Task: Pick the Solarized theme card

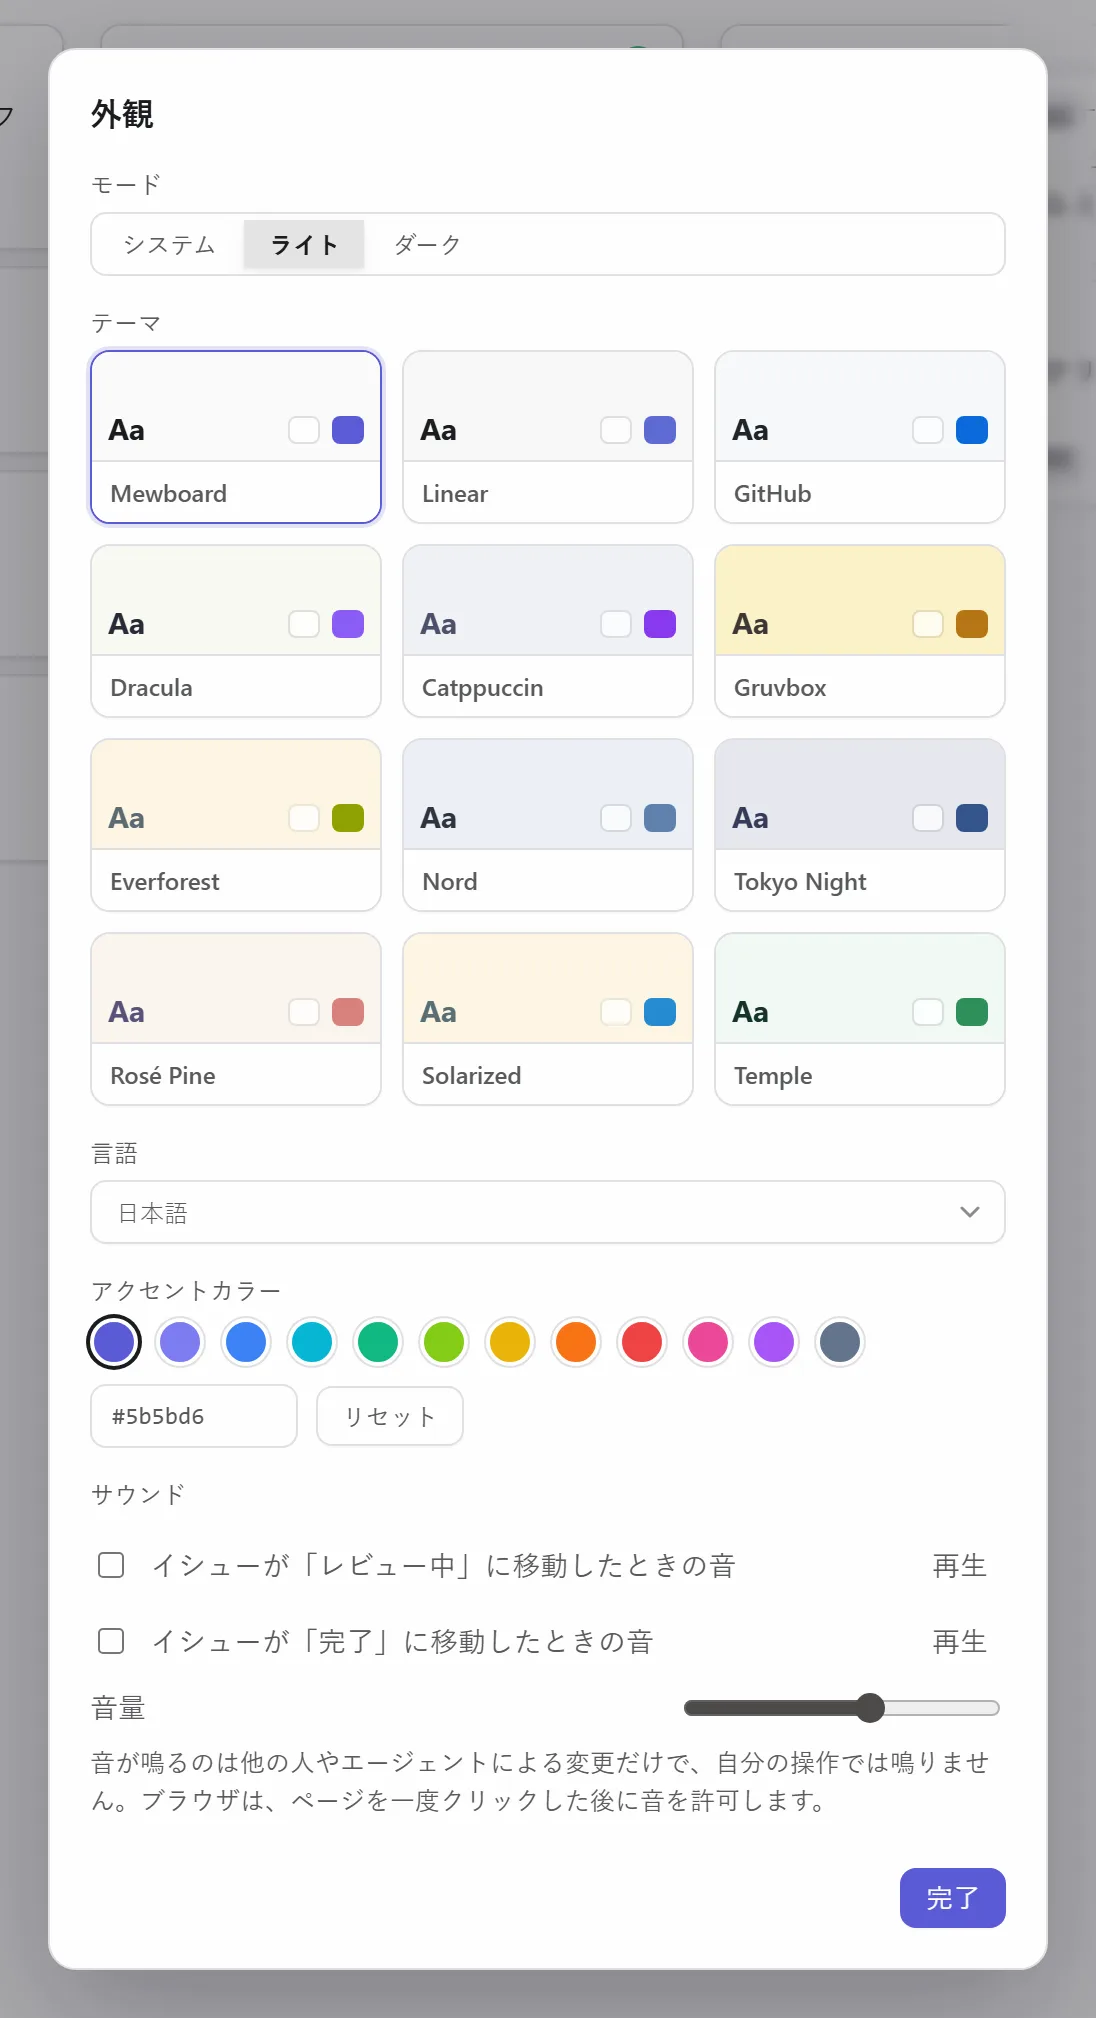Action: 548,1019
